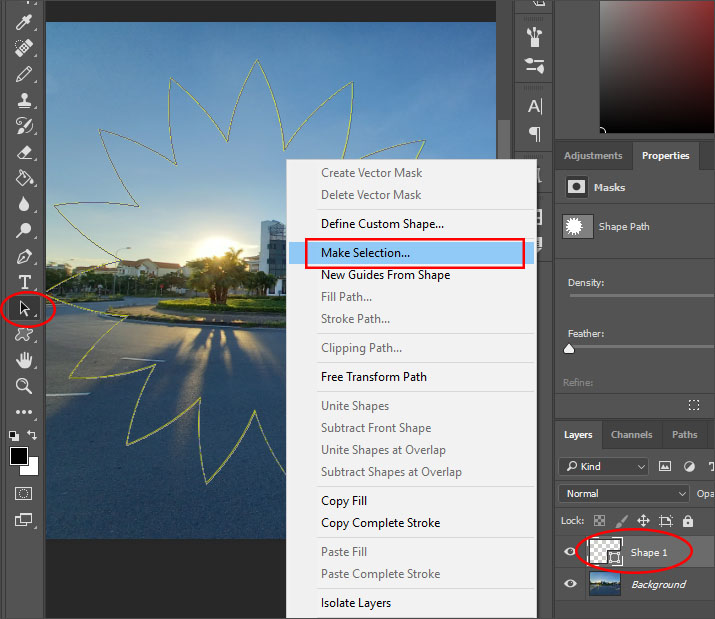Viewport: 715px width, 619px height.
Task: Switch to the Channels tab
Action: [x=632, y=435]
